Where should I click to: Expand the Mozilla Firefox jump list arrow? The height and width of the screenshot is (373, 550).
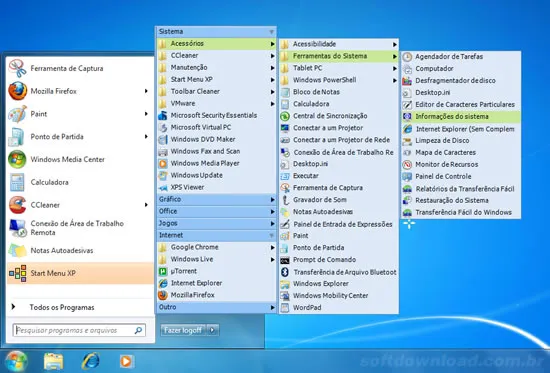[x=146, y=91]
